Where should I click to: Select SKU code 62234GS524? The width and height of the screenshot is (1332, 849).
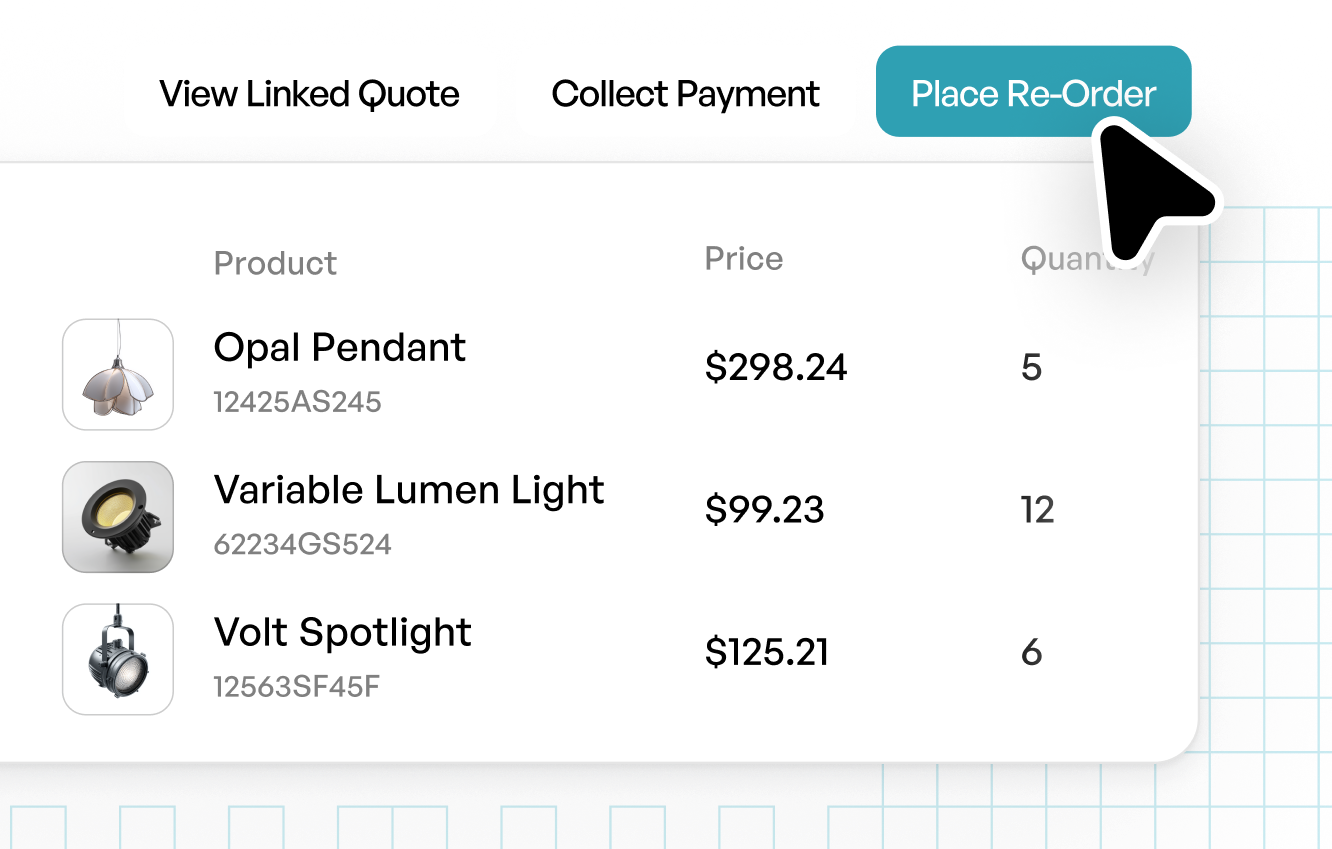pos(302,545)
